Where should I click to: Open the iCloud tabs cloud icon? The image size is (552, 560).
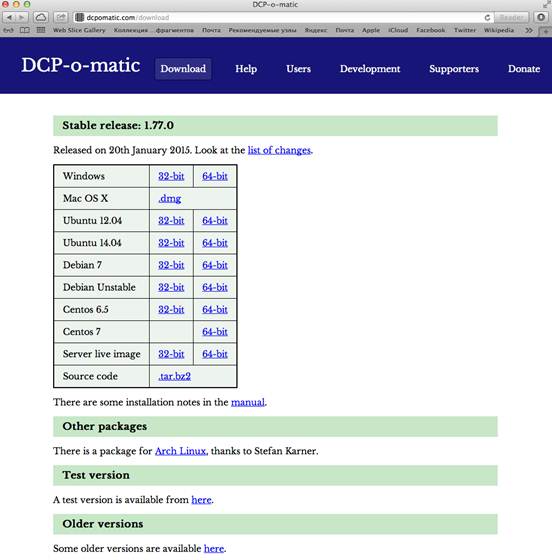click(41, 17)
